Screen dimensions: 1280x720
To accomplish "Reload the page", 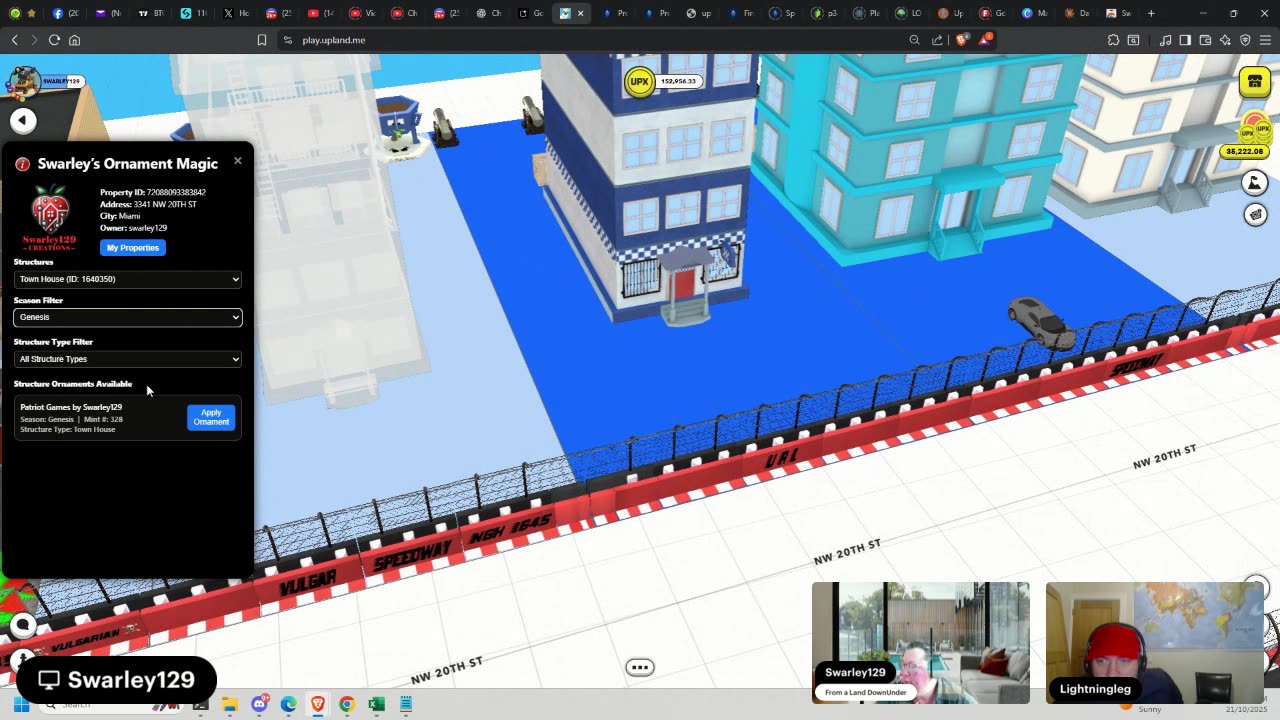I will coord(54,40).
